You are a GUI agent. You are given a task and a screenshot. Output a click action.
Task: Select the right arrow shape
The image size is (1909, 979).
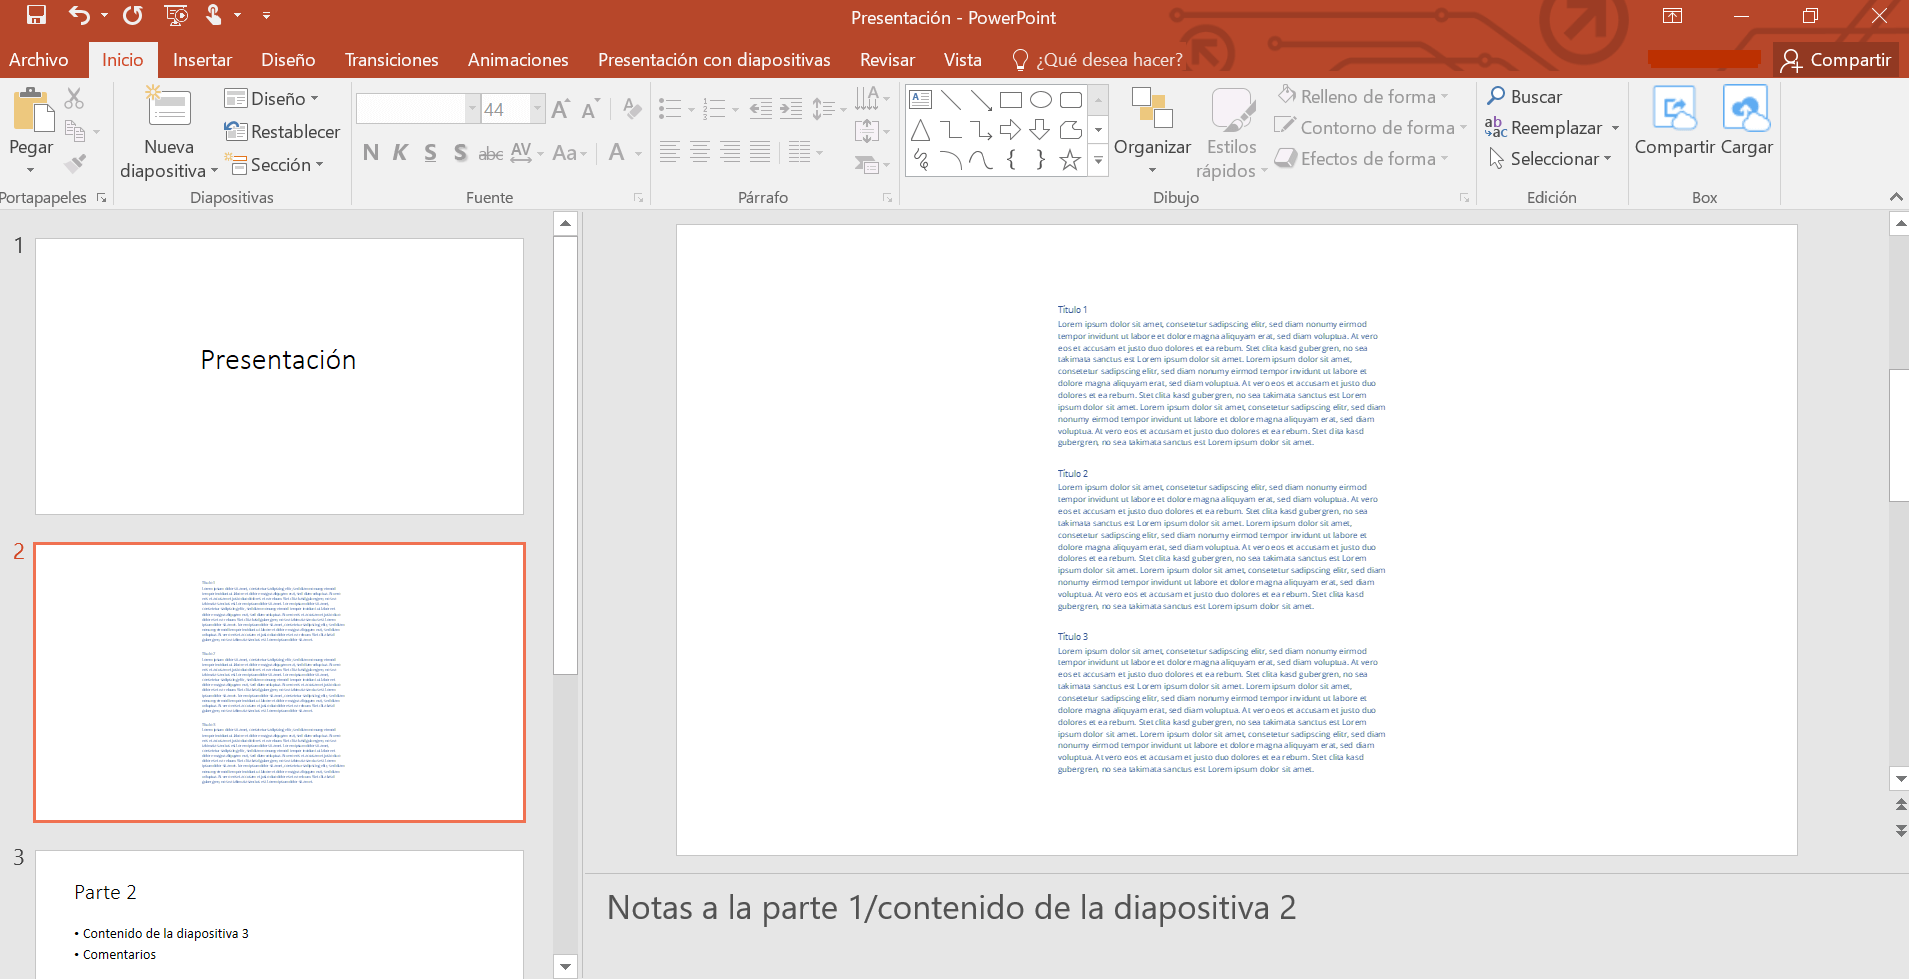coord(1010,130)
